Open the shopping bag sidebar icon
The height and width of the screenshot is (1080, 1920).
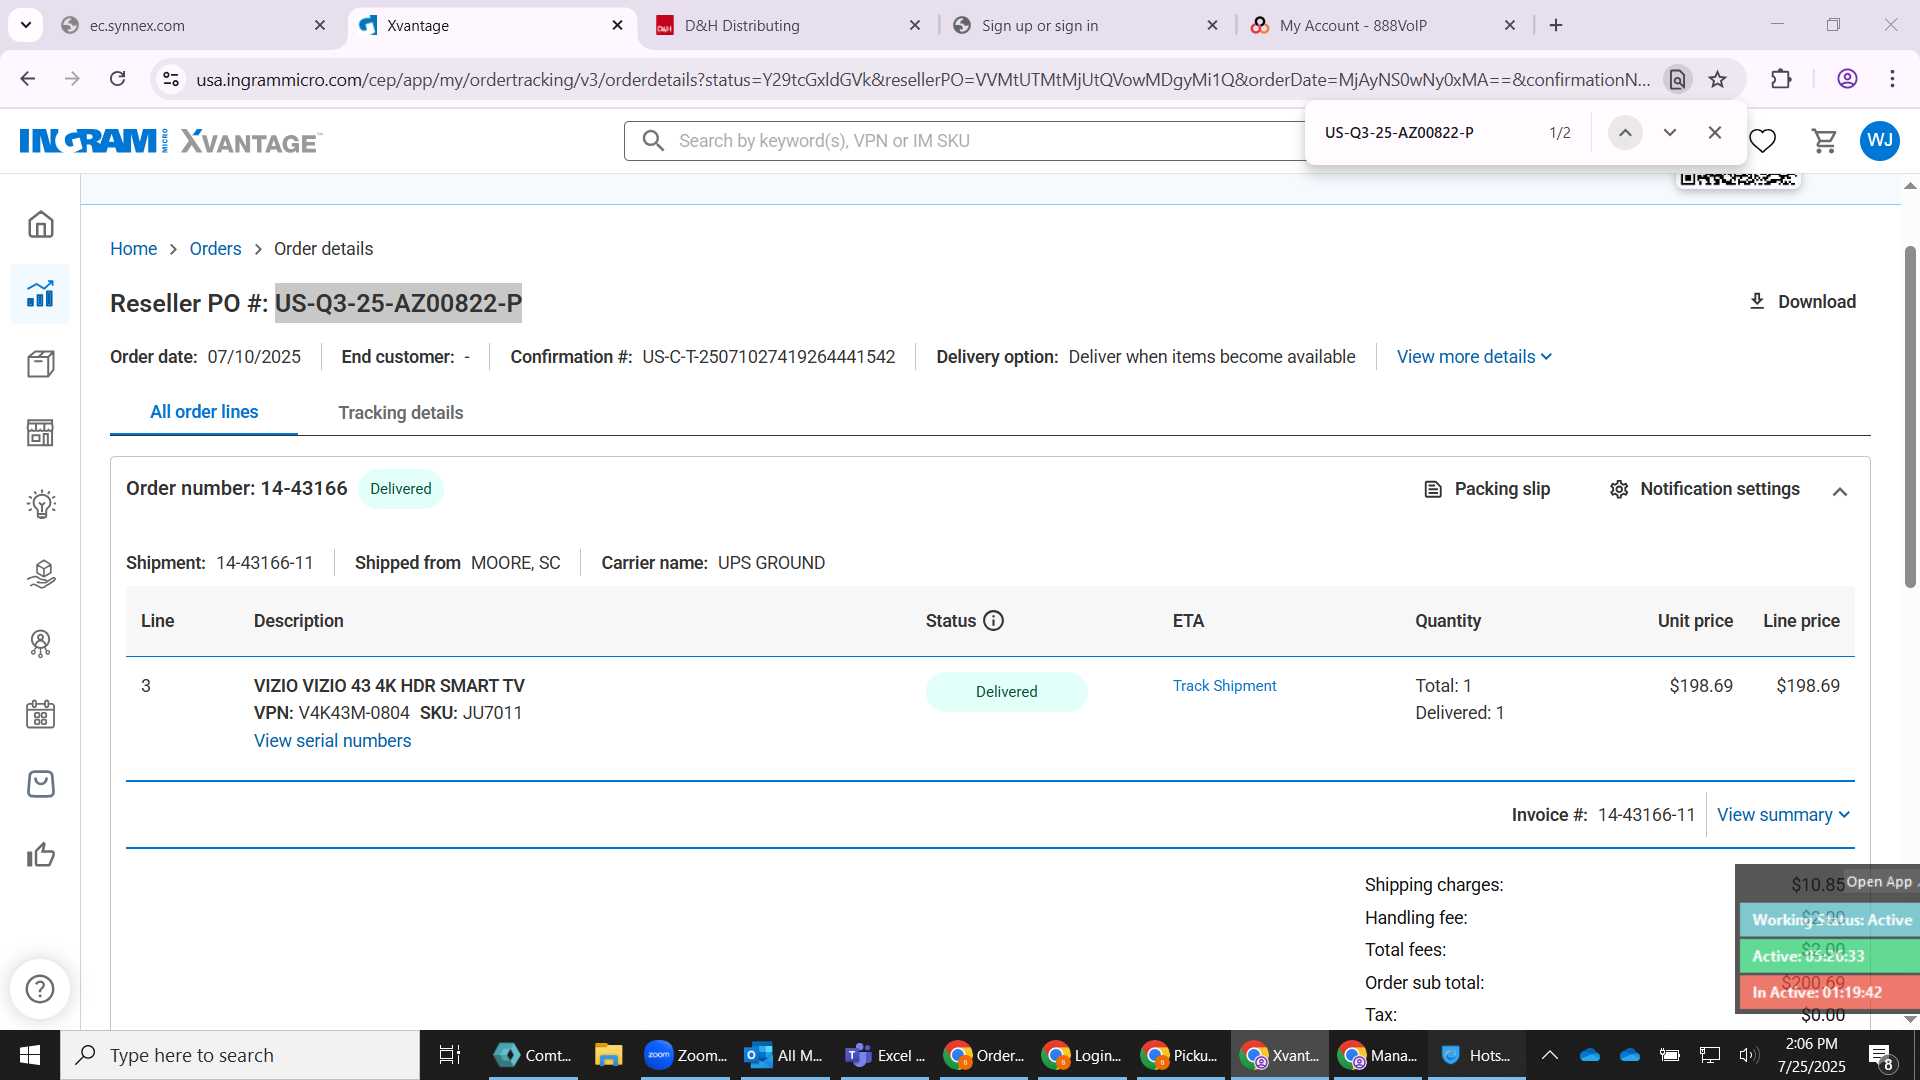pyautogui.click(x=41, y=784)
